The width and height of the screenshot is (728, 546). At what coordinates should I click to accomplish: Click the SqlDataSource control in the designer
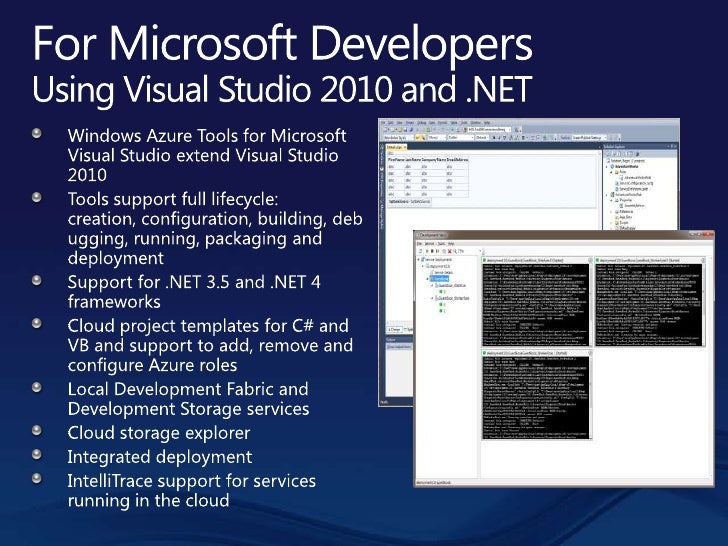tap(410, 202)
